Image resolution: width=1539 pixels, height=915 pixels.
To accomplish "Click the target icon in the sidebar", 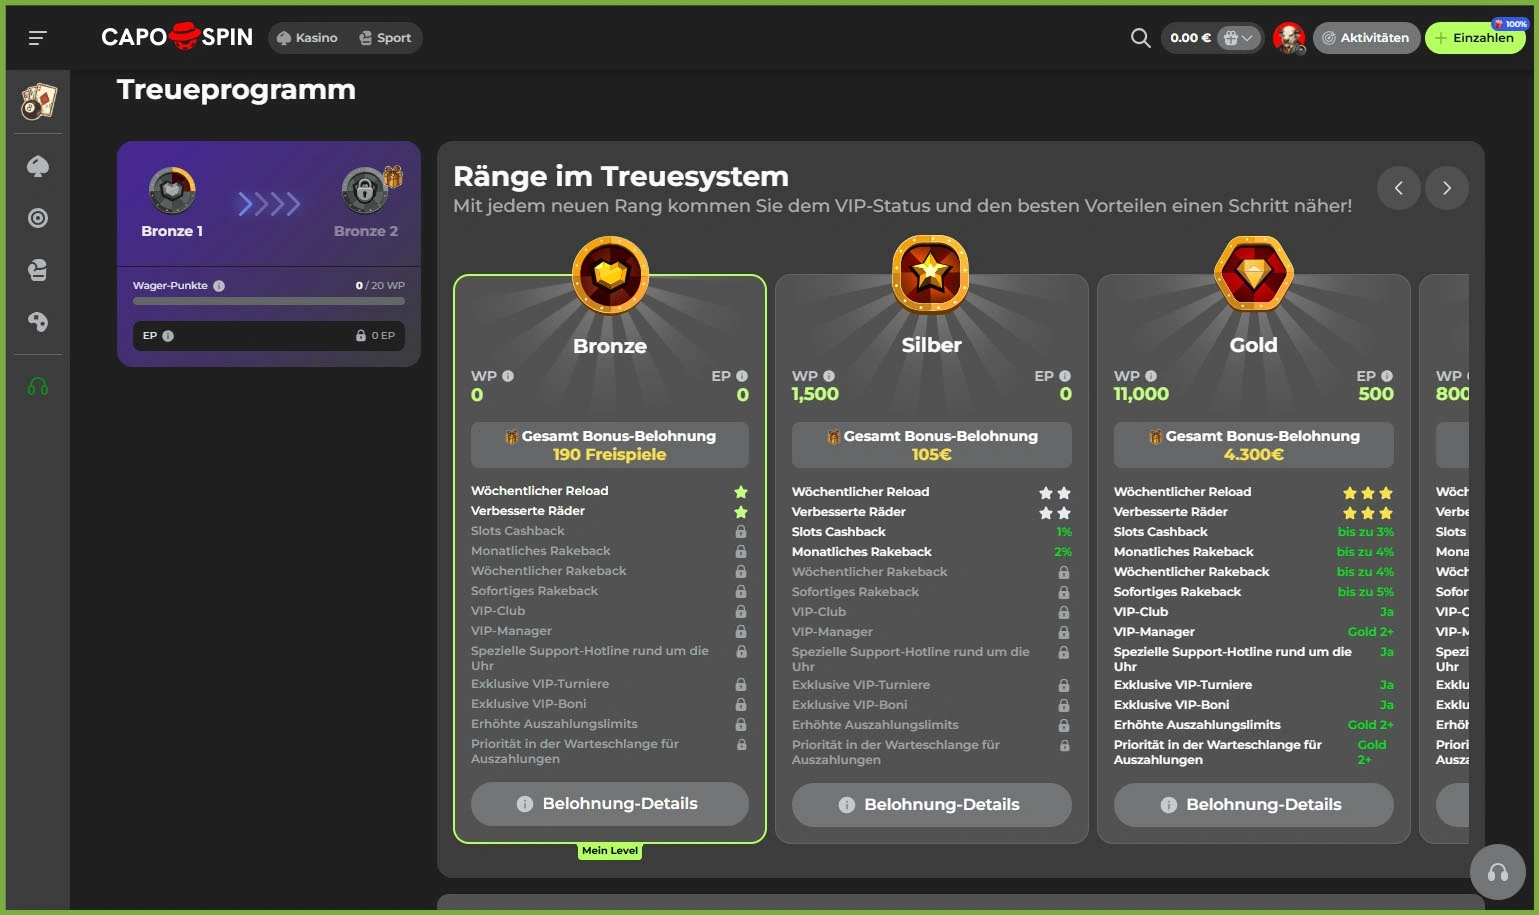I will click(x=38, y=218).
